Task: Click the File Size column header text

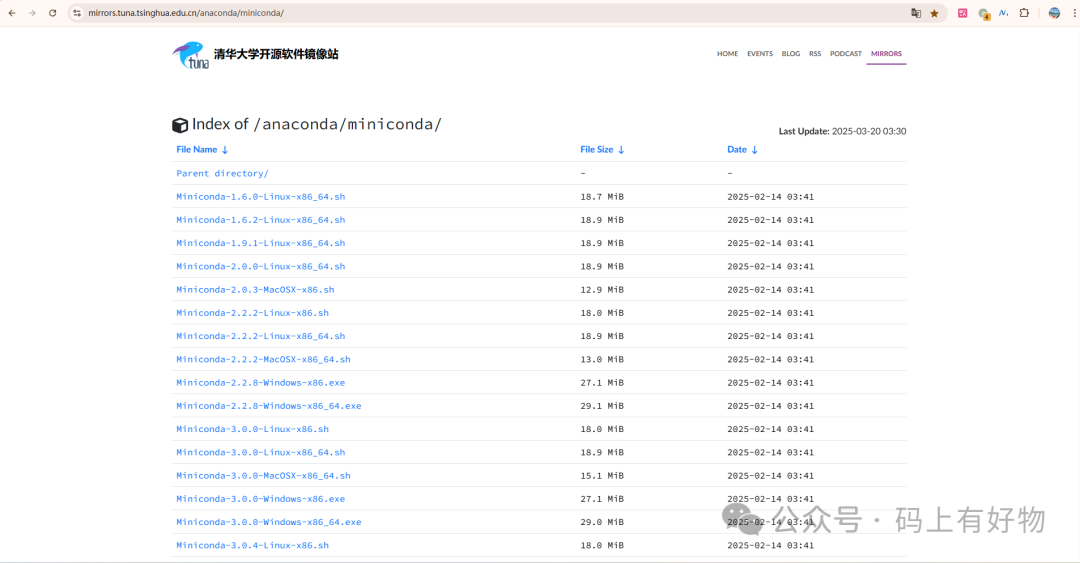Action: pyautogui.click(x=596, y=150)
